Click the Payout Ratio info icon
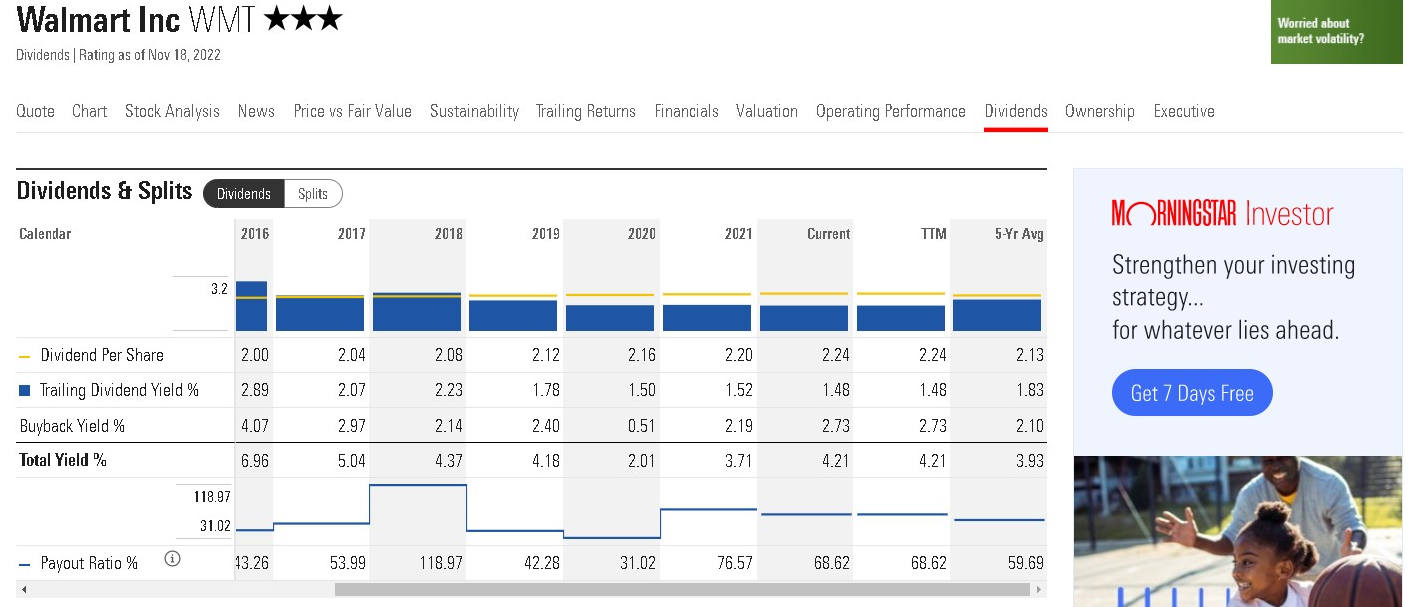Screen dimensions: 1409x607 (172, 559)
